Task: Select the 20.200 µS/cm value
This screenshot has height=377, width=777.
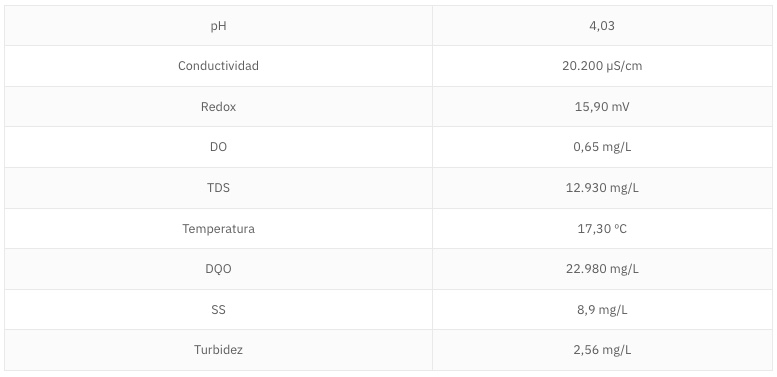Action: [x=602, y=66]
